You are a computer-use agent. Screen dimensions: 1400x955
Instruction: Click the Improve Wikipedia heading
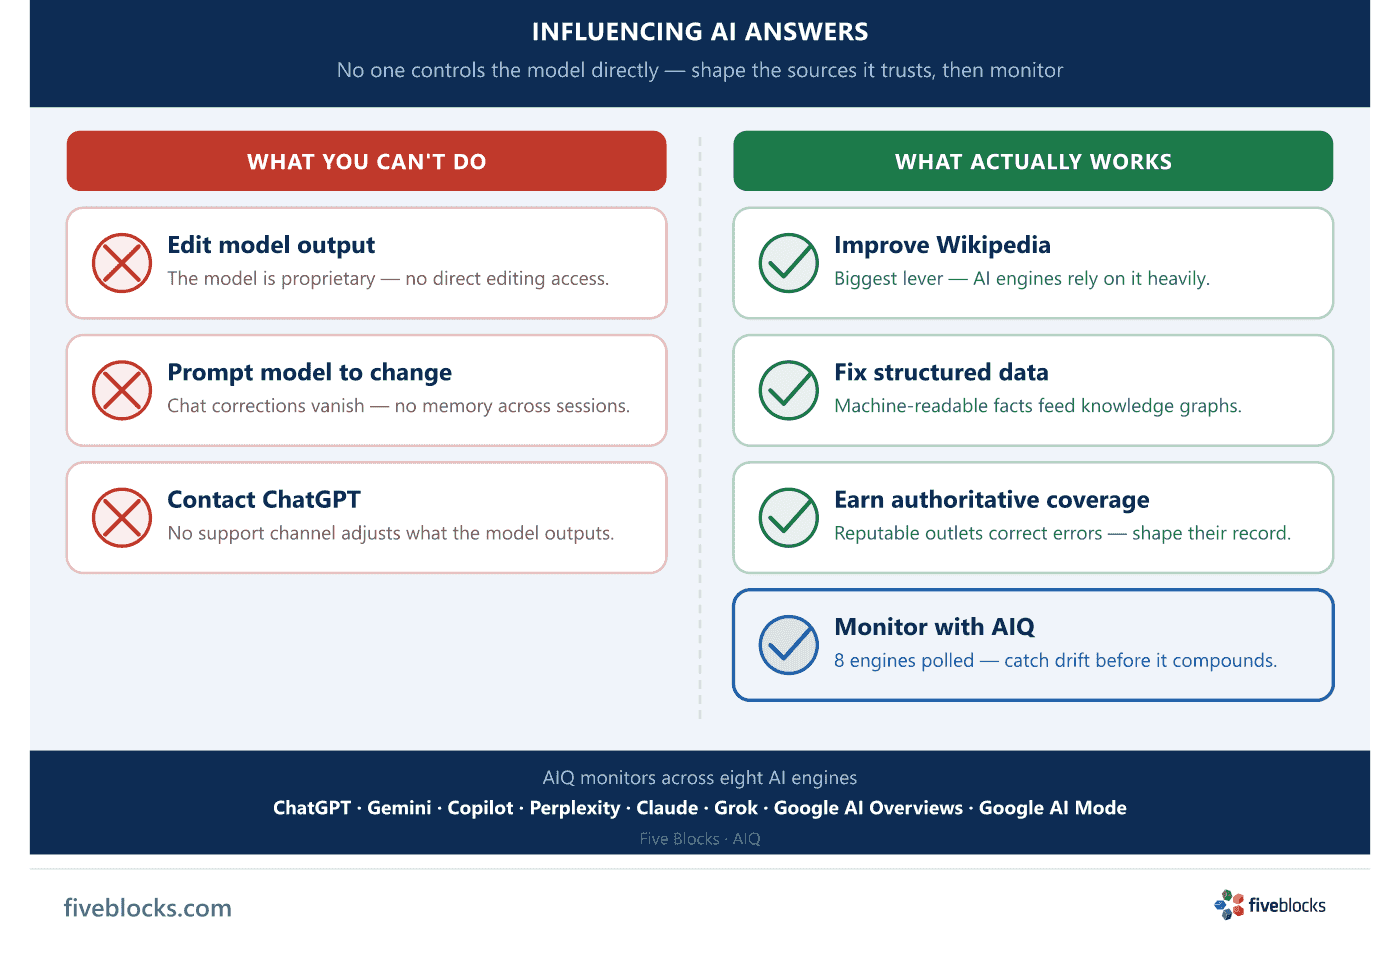coord(942,245)
